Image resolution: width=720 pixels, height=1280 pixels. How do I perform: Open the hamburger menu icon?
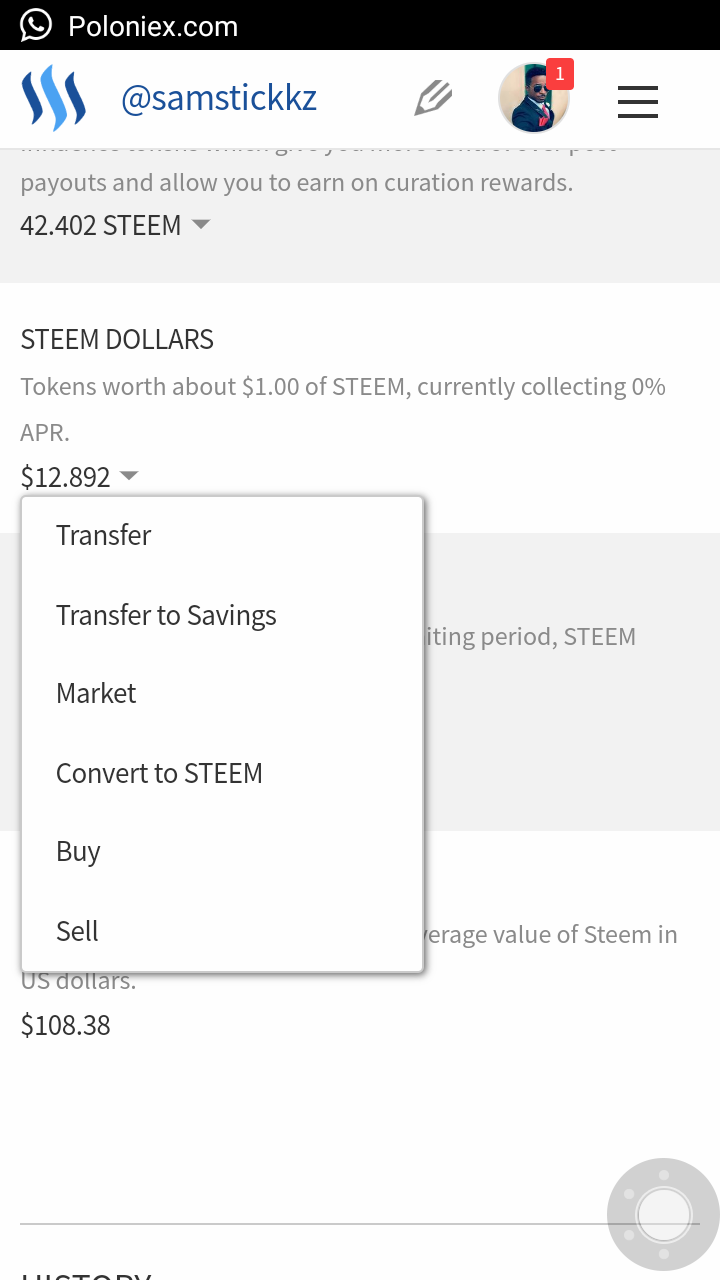point(637,102)
